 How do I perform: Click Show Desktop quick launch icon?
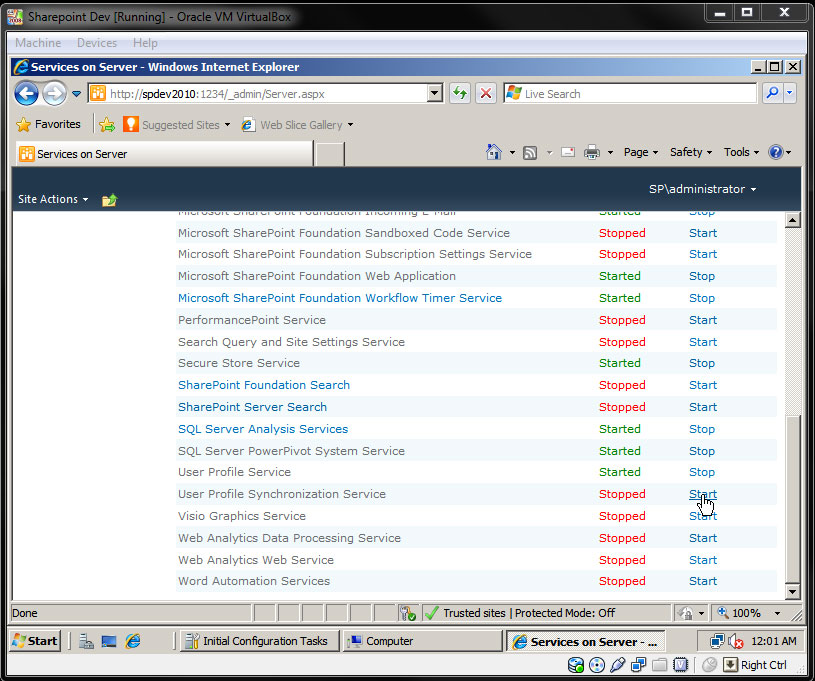pyautogui.click(x=109, y=641)
